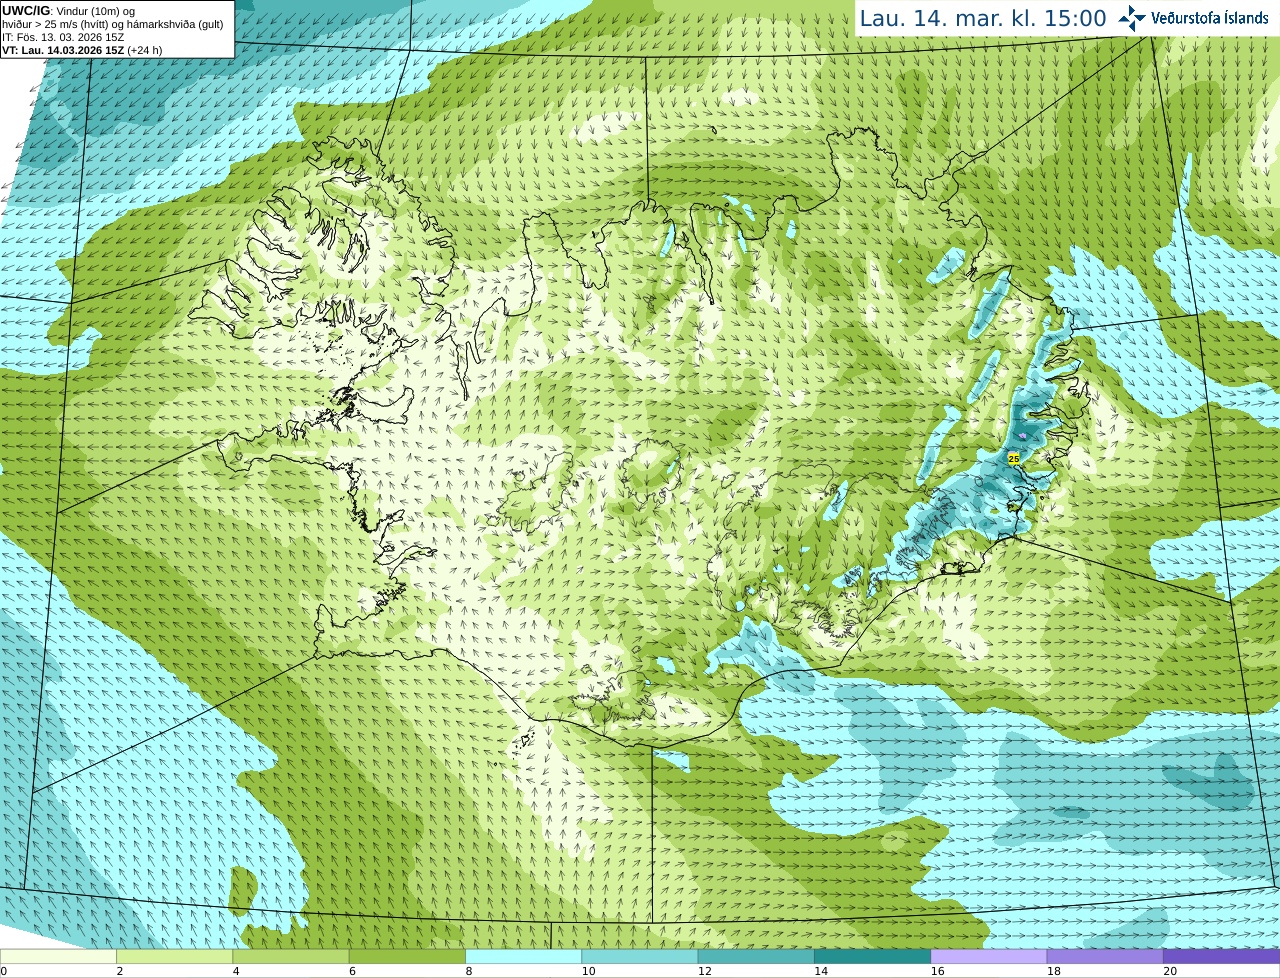
Task: Select the 14–16 m/s dark teal legend swatch
Action: click(872, 956)
